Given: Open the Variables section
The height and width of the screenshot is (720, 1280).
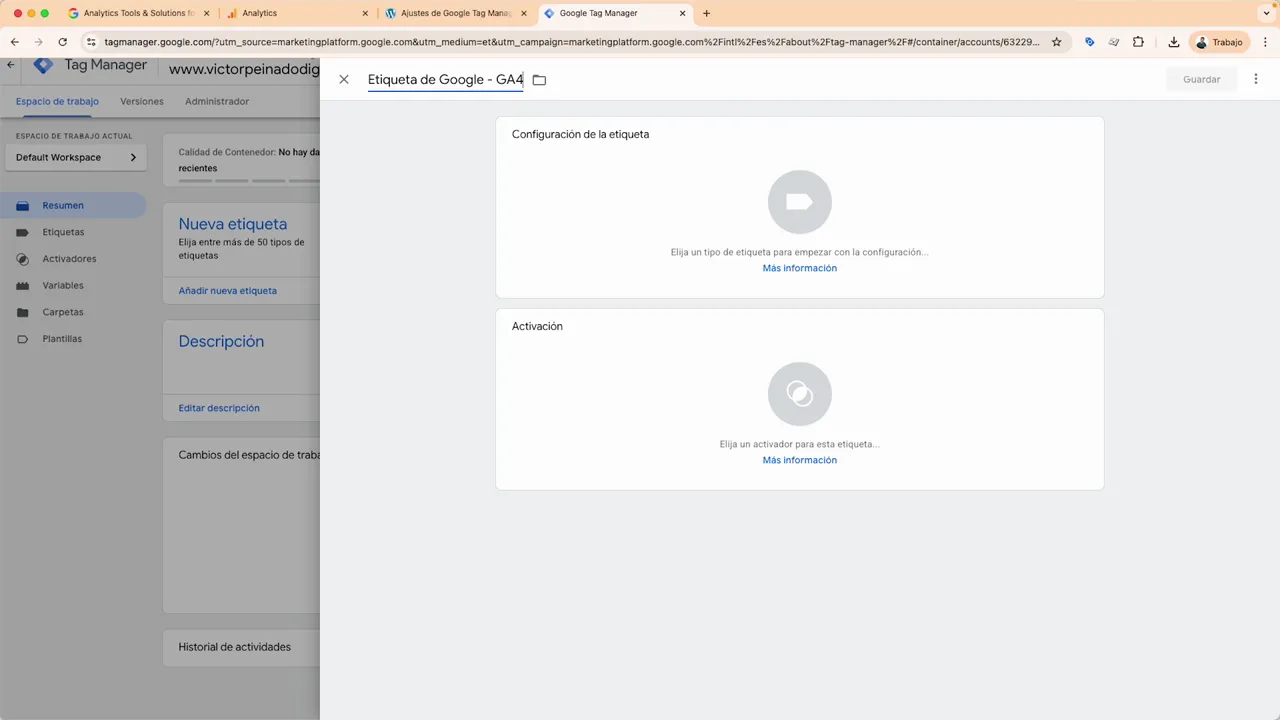Looking at the screenshot, I should click(x=62, y=285).
